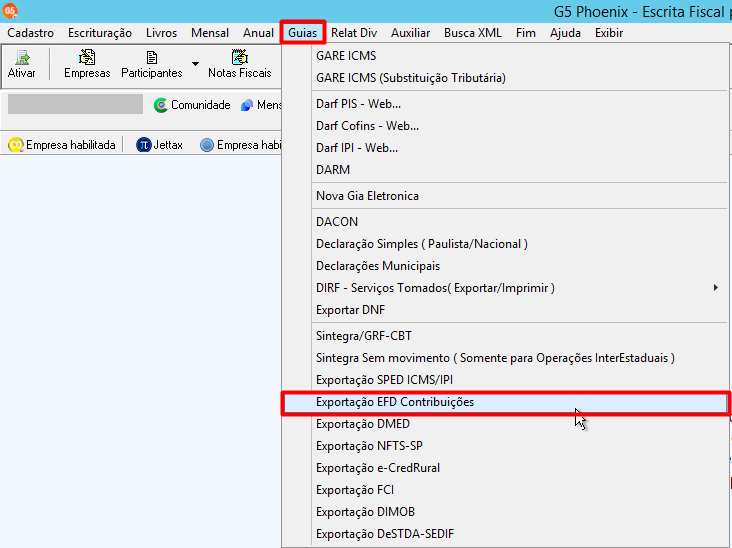The image size is (732, 548).
Task: Click the Comunidade icon
Action: pyautogui.click(x=161, y=105)
